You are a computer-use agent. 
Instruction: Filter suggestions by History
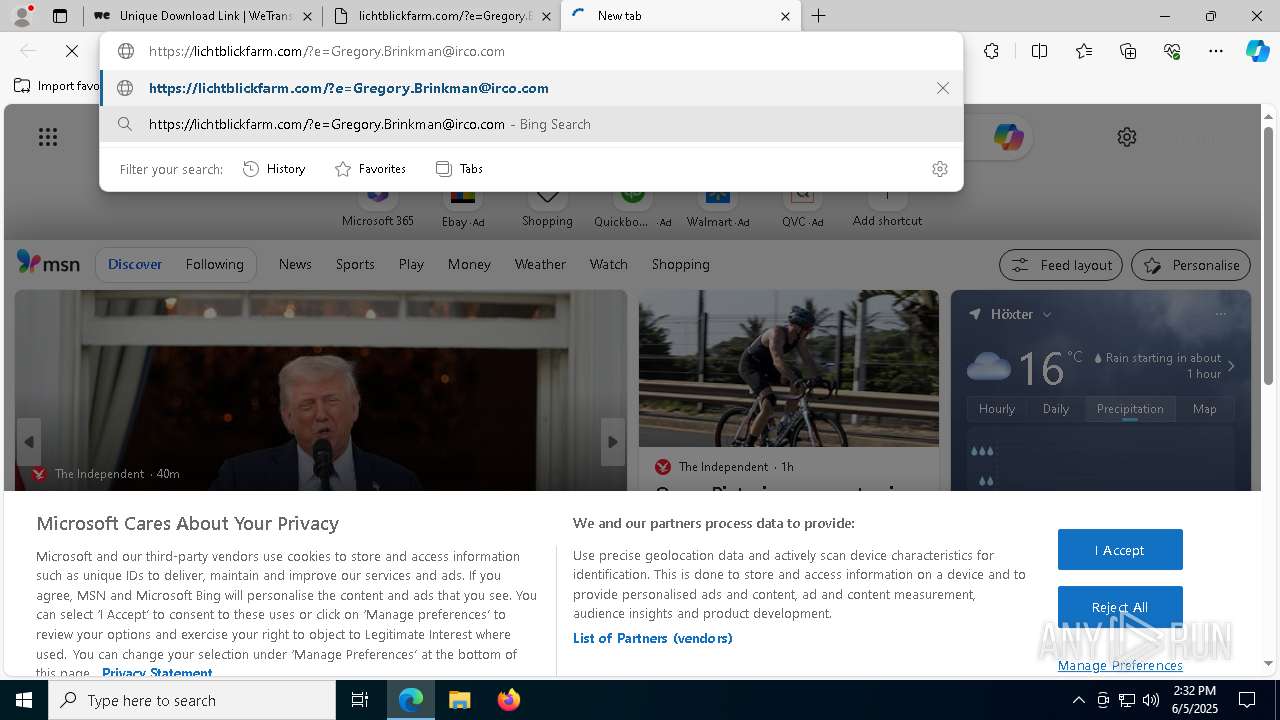pyautogui.click(x=274, y=169)
